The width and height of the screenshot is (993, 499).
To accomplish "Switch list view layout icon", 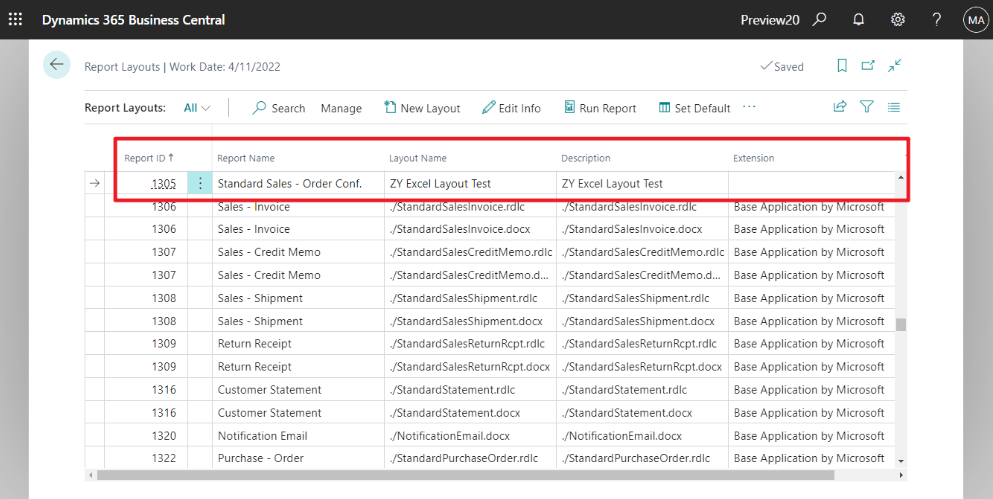I will [x=894, y=107].
